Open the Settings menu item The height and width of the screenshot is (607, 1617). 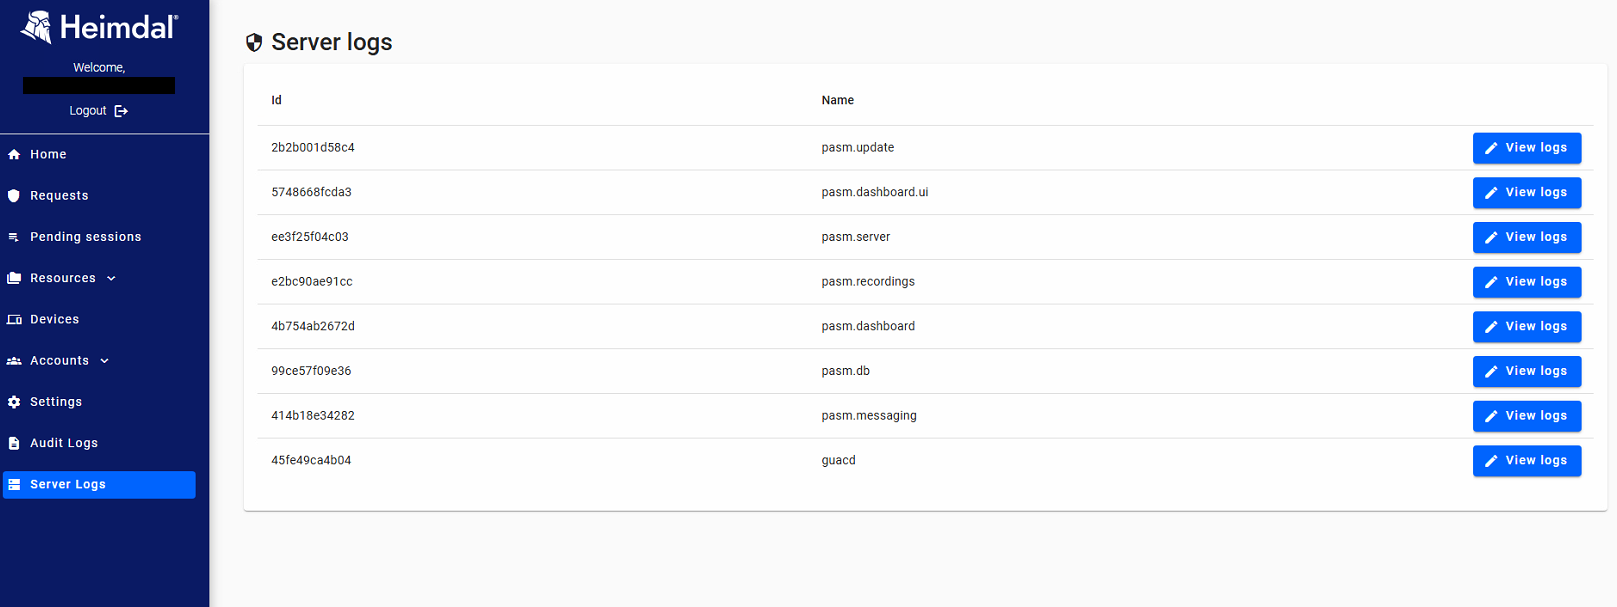(x=56, y=402)
